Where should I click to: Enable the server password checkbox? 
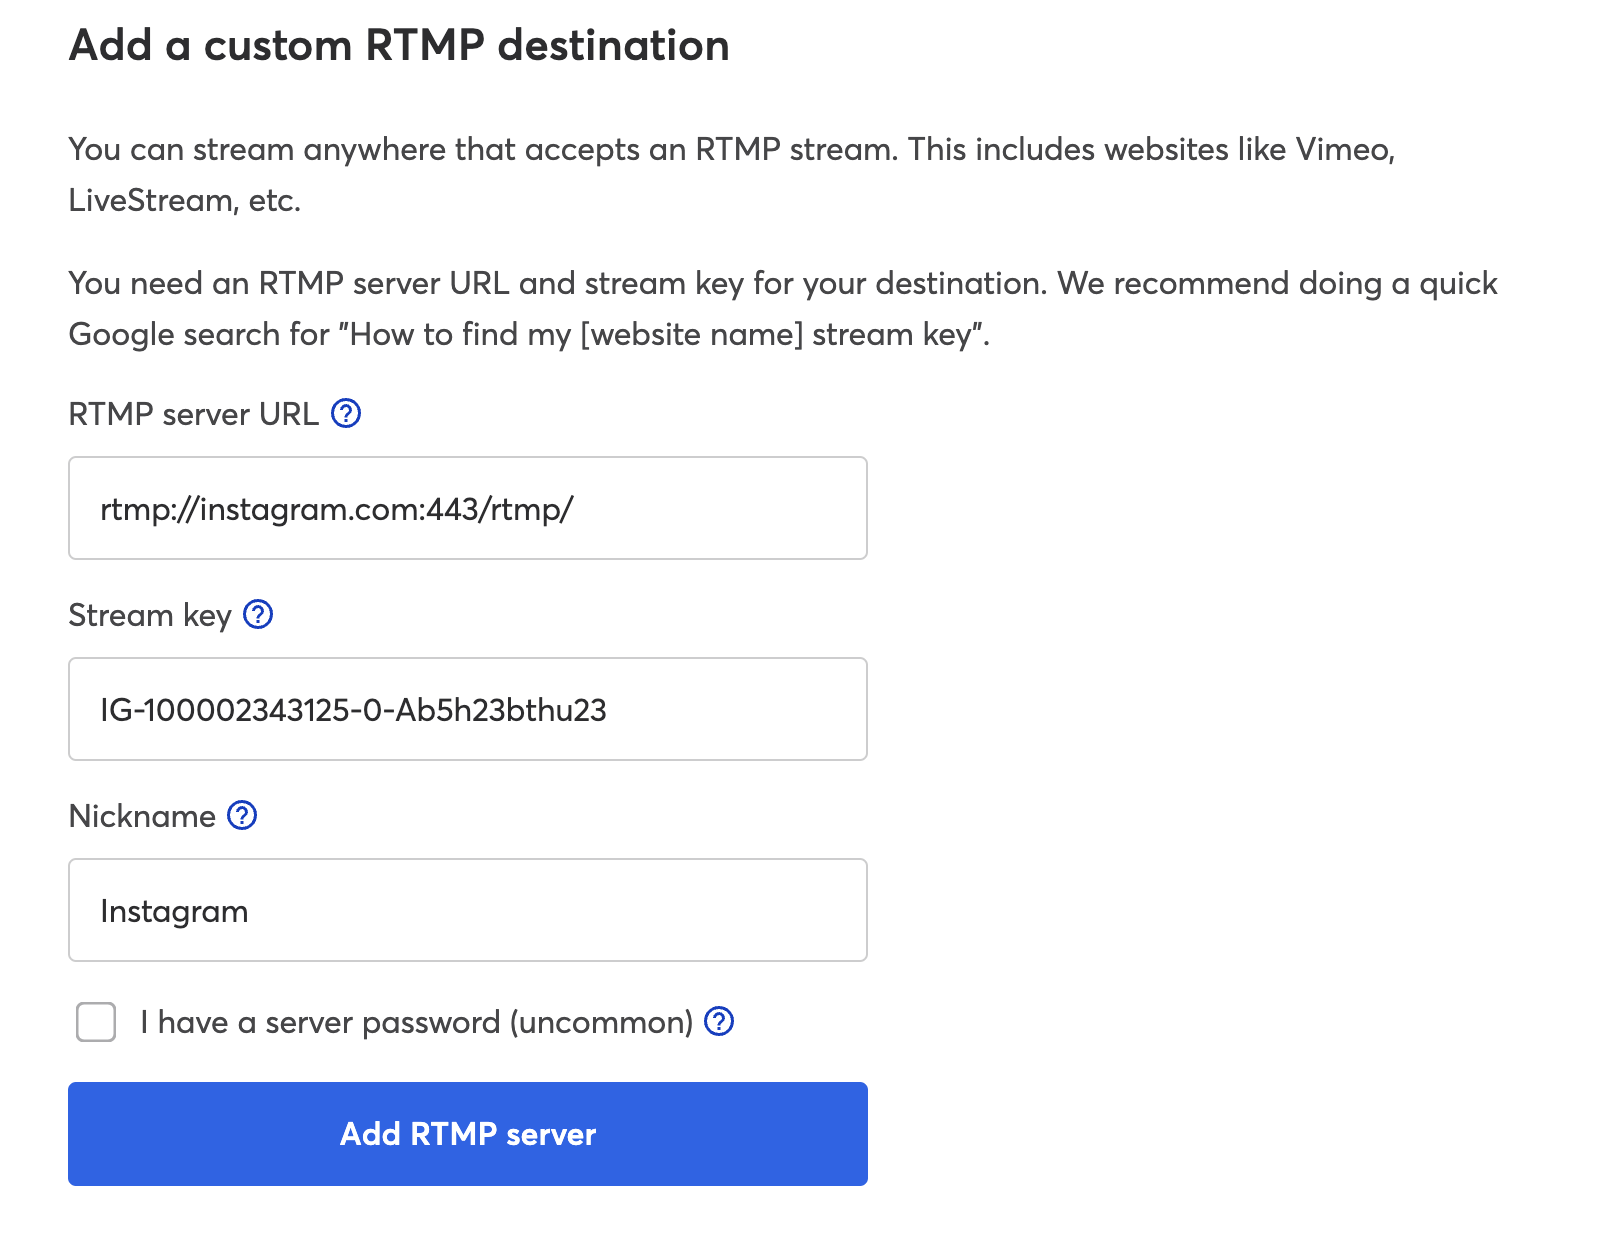click(x=96, y=1022)
